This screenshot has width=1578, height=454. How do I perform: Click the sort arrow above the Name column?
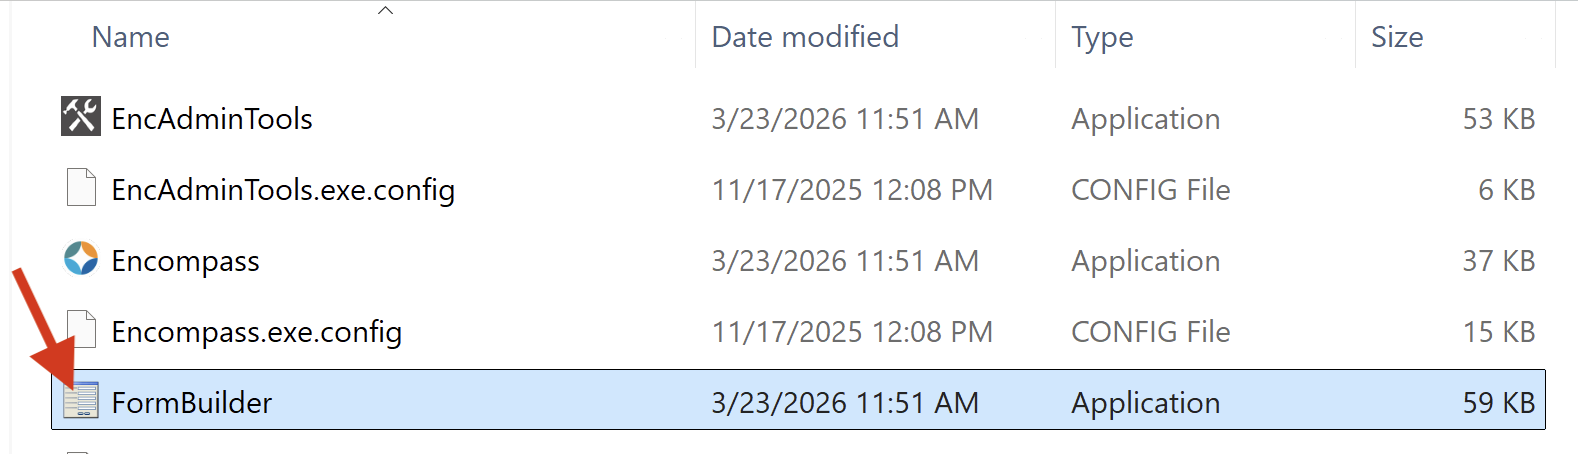pyautogui.click(x=385, y=11)
